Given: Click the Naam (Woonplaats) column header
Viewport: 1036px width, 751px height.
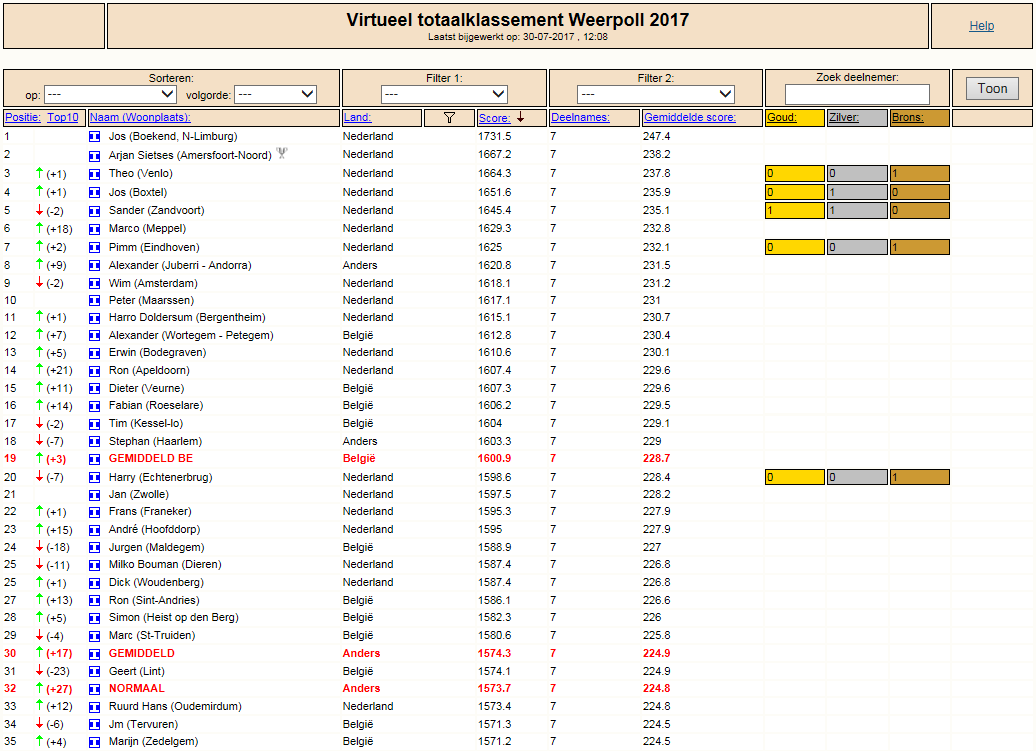Looking at the screenshot, I should pyautogui.click(x=140, y=118).
